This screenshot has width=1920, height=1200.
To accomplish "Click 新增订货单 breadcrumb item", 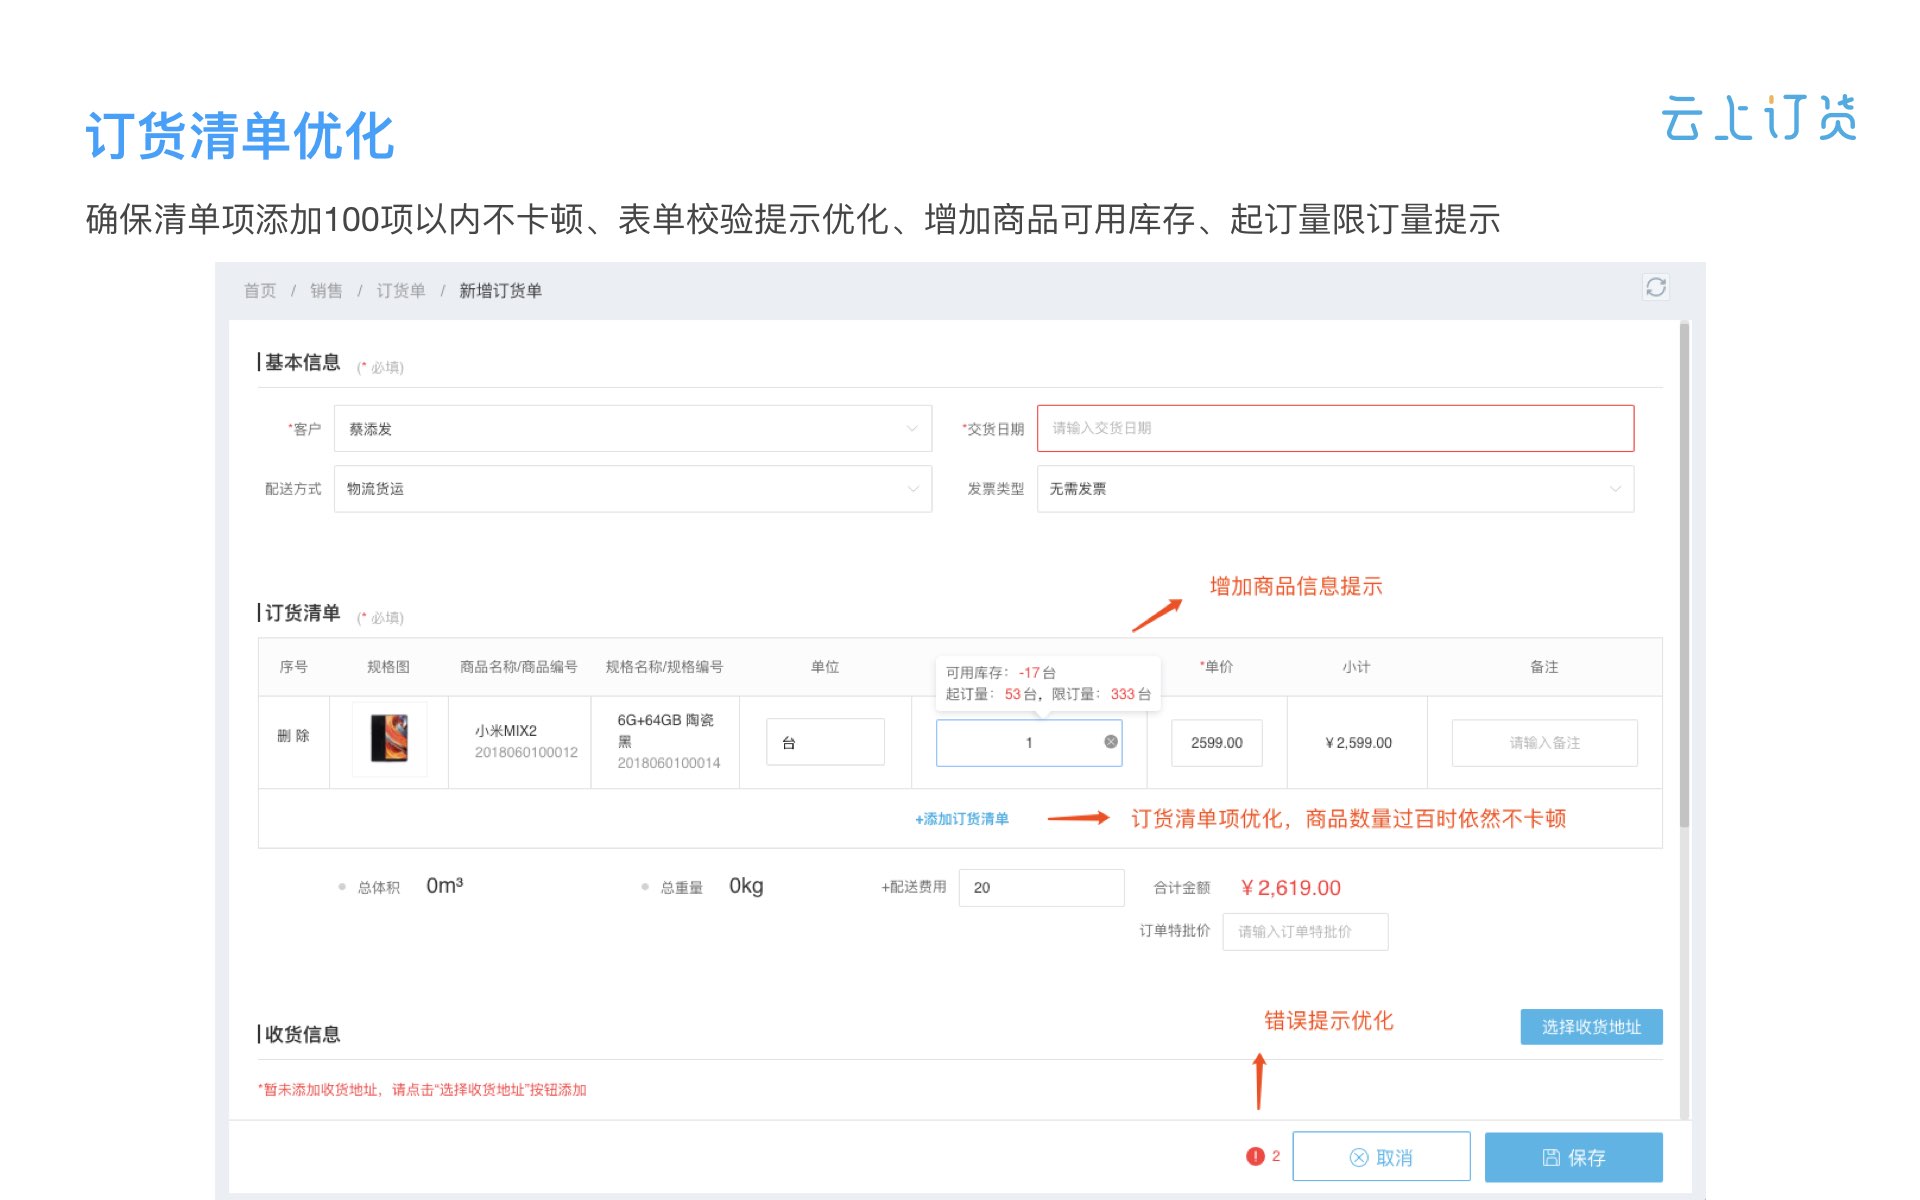I will pyautogui.click(x=500, y=291).
